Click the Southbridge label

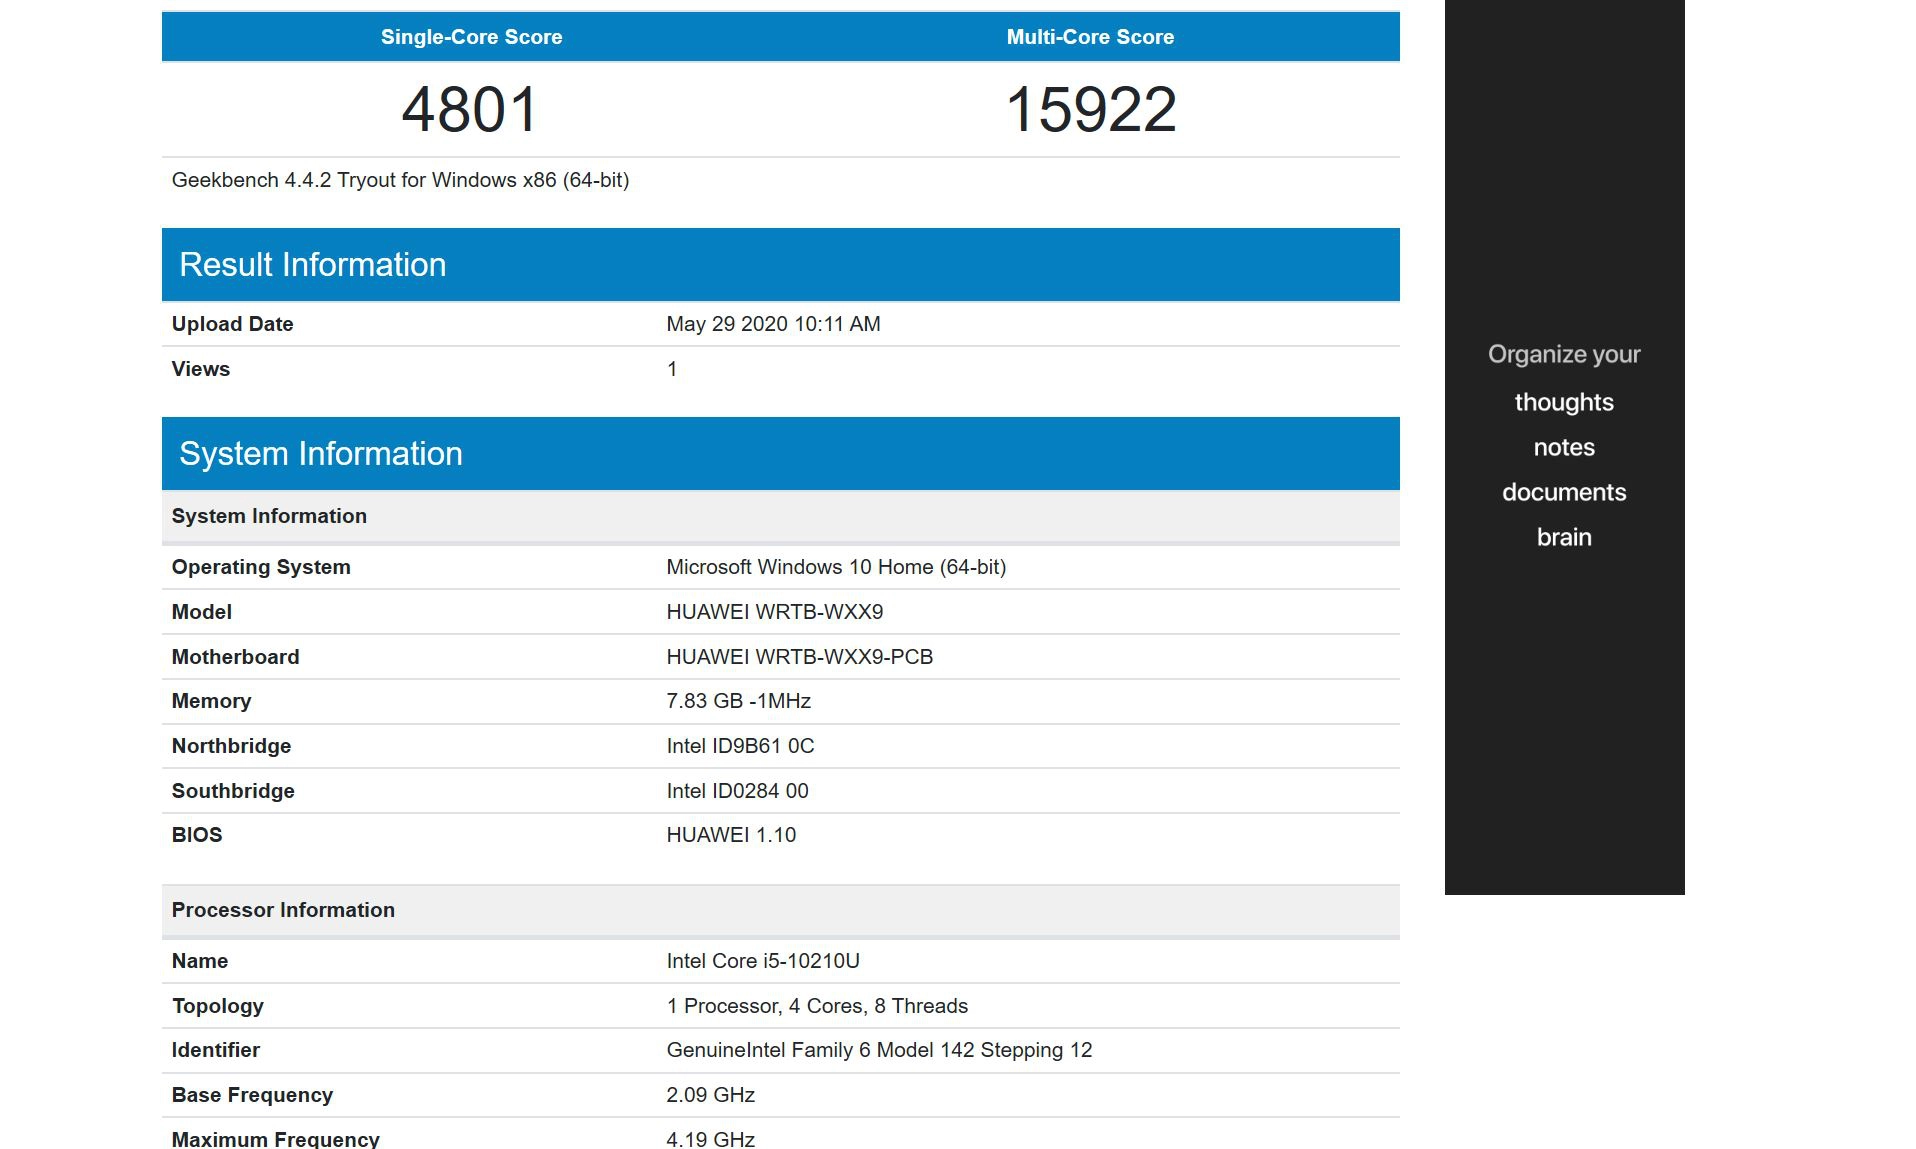tap(233, 791)
